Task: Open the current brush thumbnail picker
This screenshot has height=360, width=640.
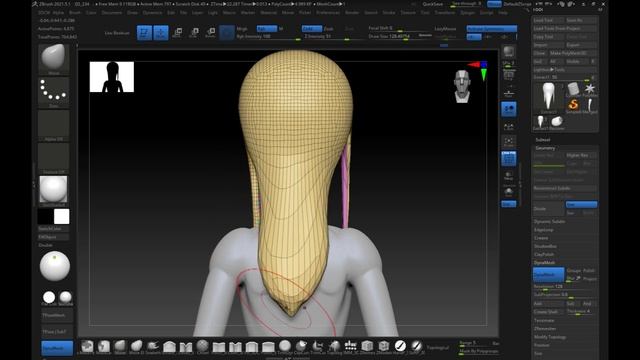Action: click(x=53, y=59)
